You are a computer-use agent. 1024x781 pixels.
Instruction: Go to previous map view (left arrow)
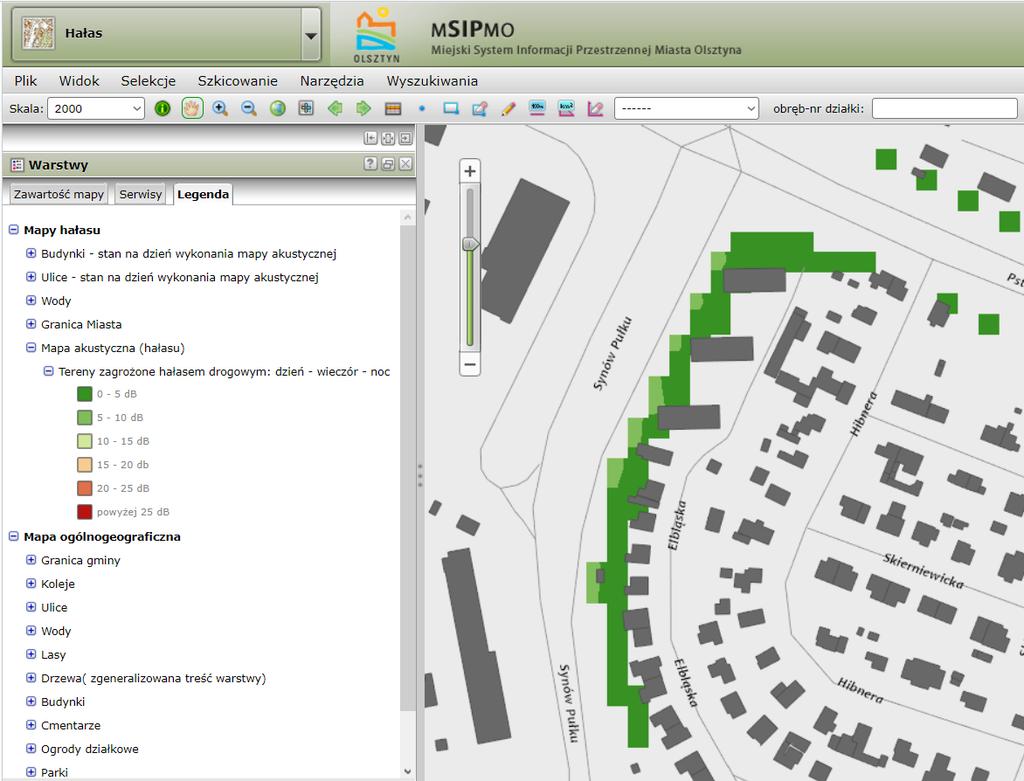pyautogui.click(x=335, y=108)
